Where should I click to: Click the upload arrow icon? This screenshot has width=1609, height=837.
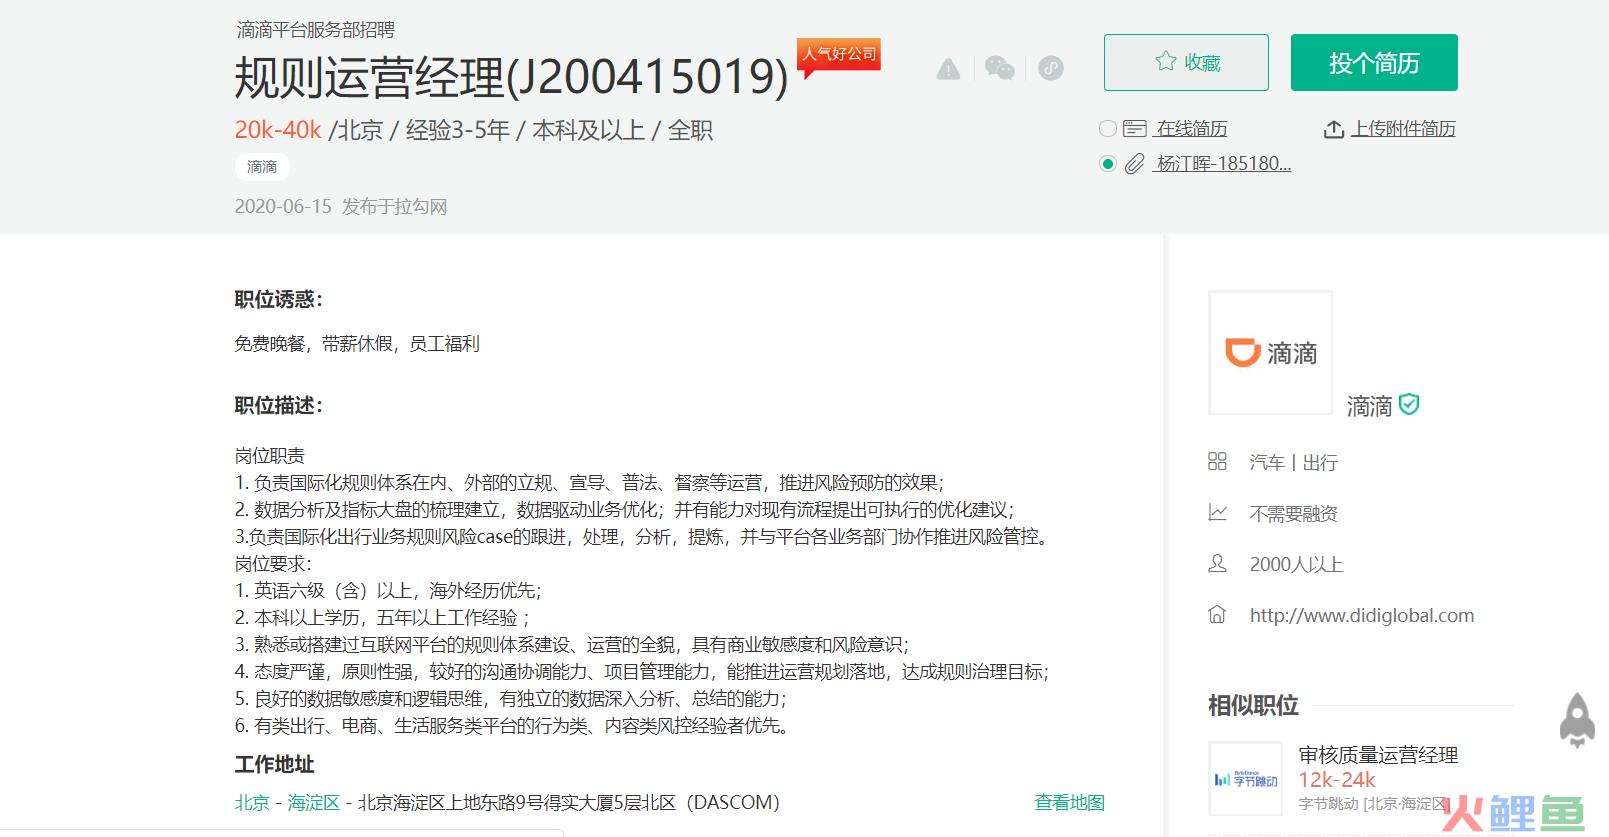pos(1333,129)
